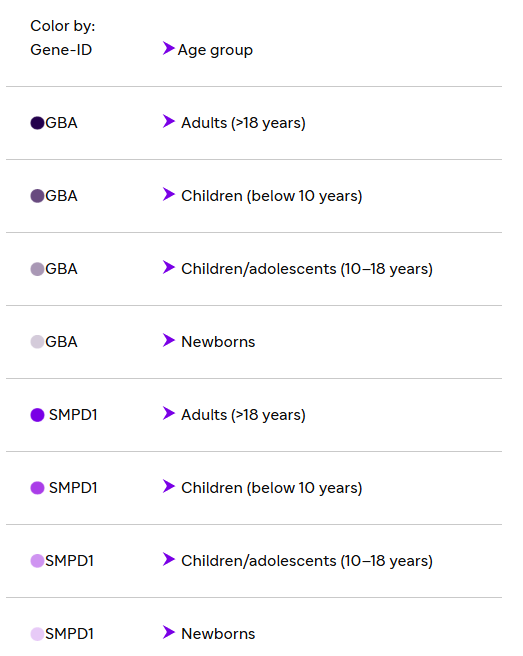This screenshot has width=523, height=656.
Task: Click the SMPD1 Children/adolescents color dot
Action: (37, 561)
